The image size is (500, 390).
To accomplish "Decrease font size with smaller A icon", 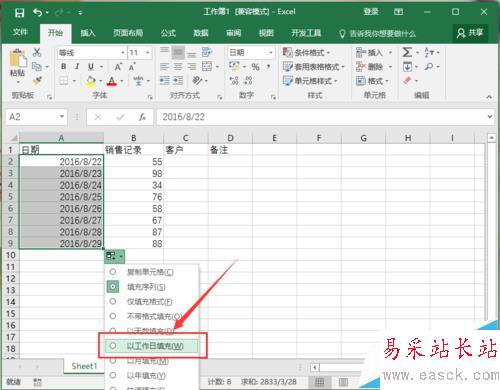I will point(132,67).
